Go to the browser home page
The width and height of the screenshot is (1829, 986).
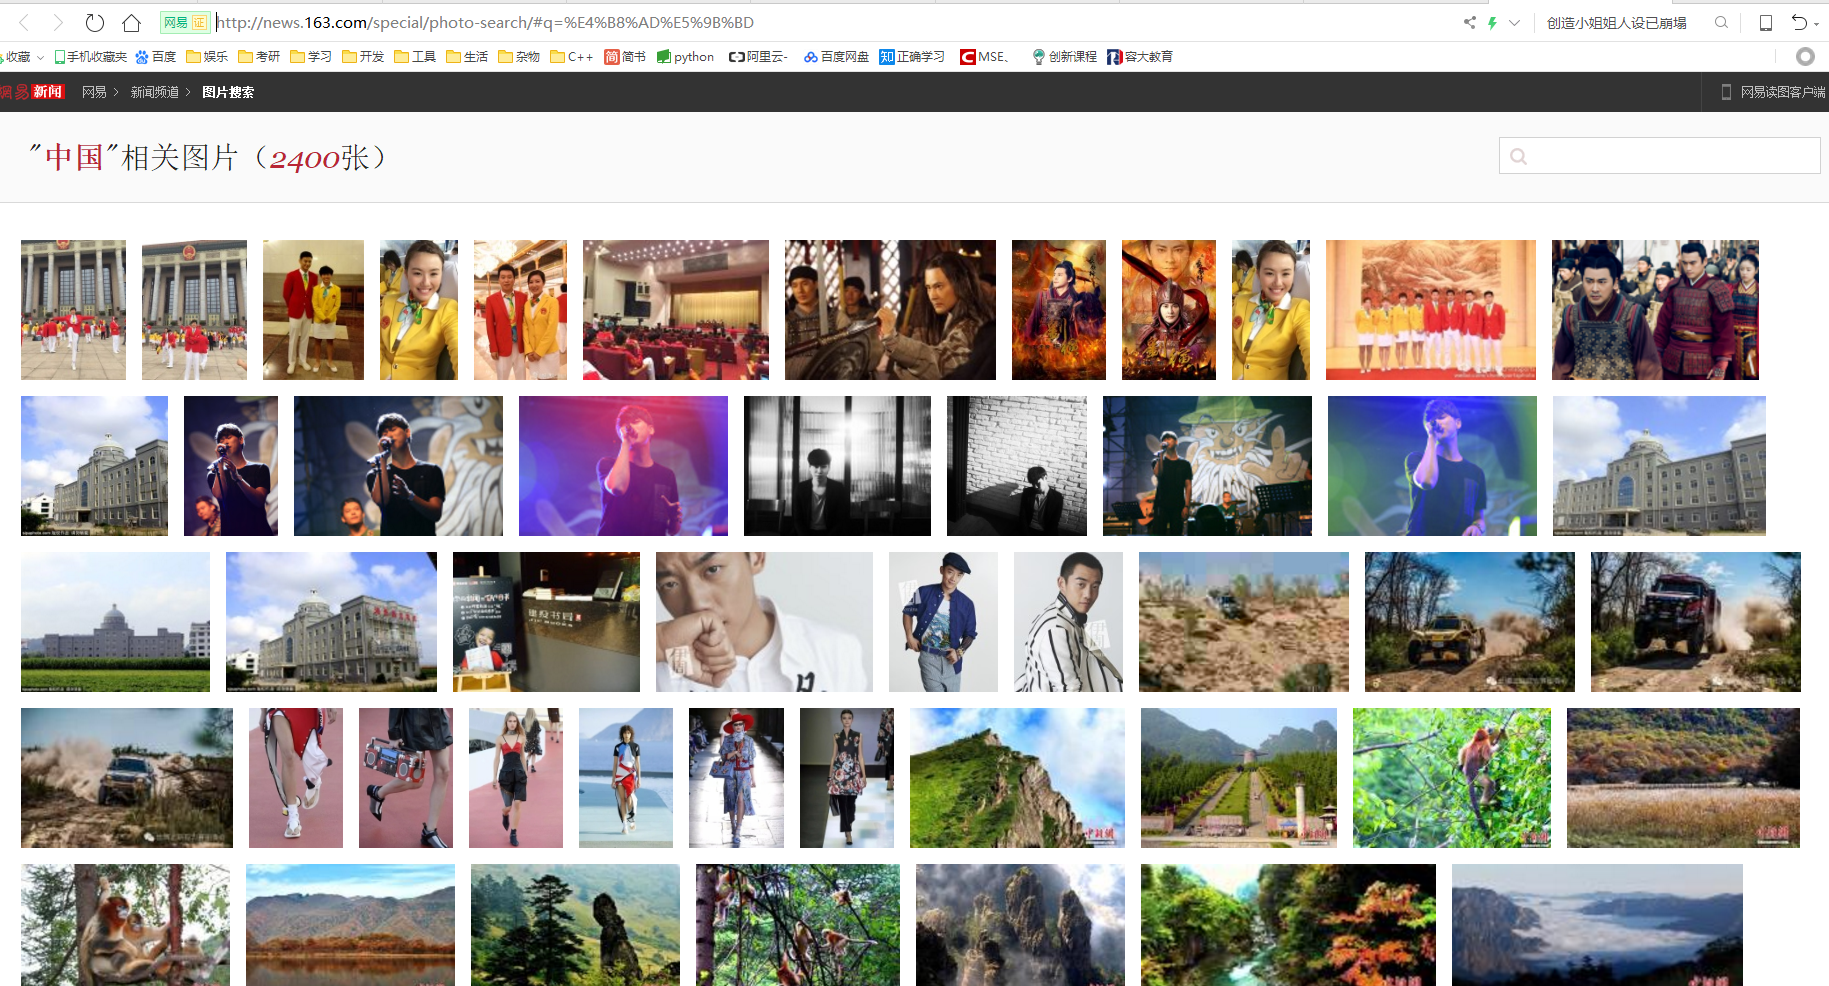(131, 22)
